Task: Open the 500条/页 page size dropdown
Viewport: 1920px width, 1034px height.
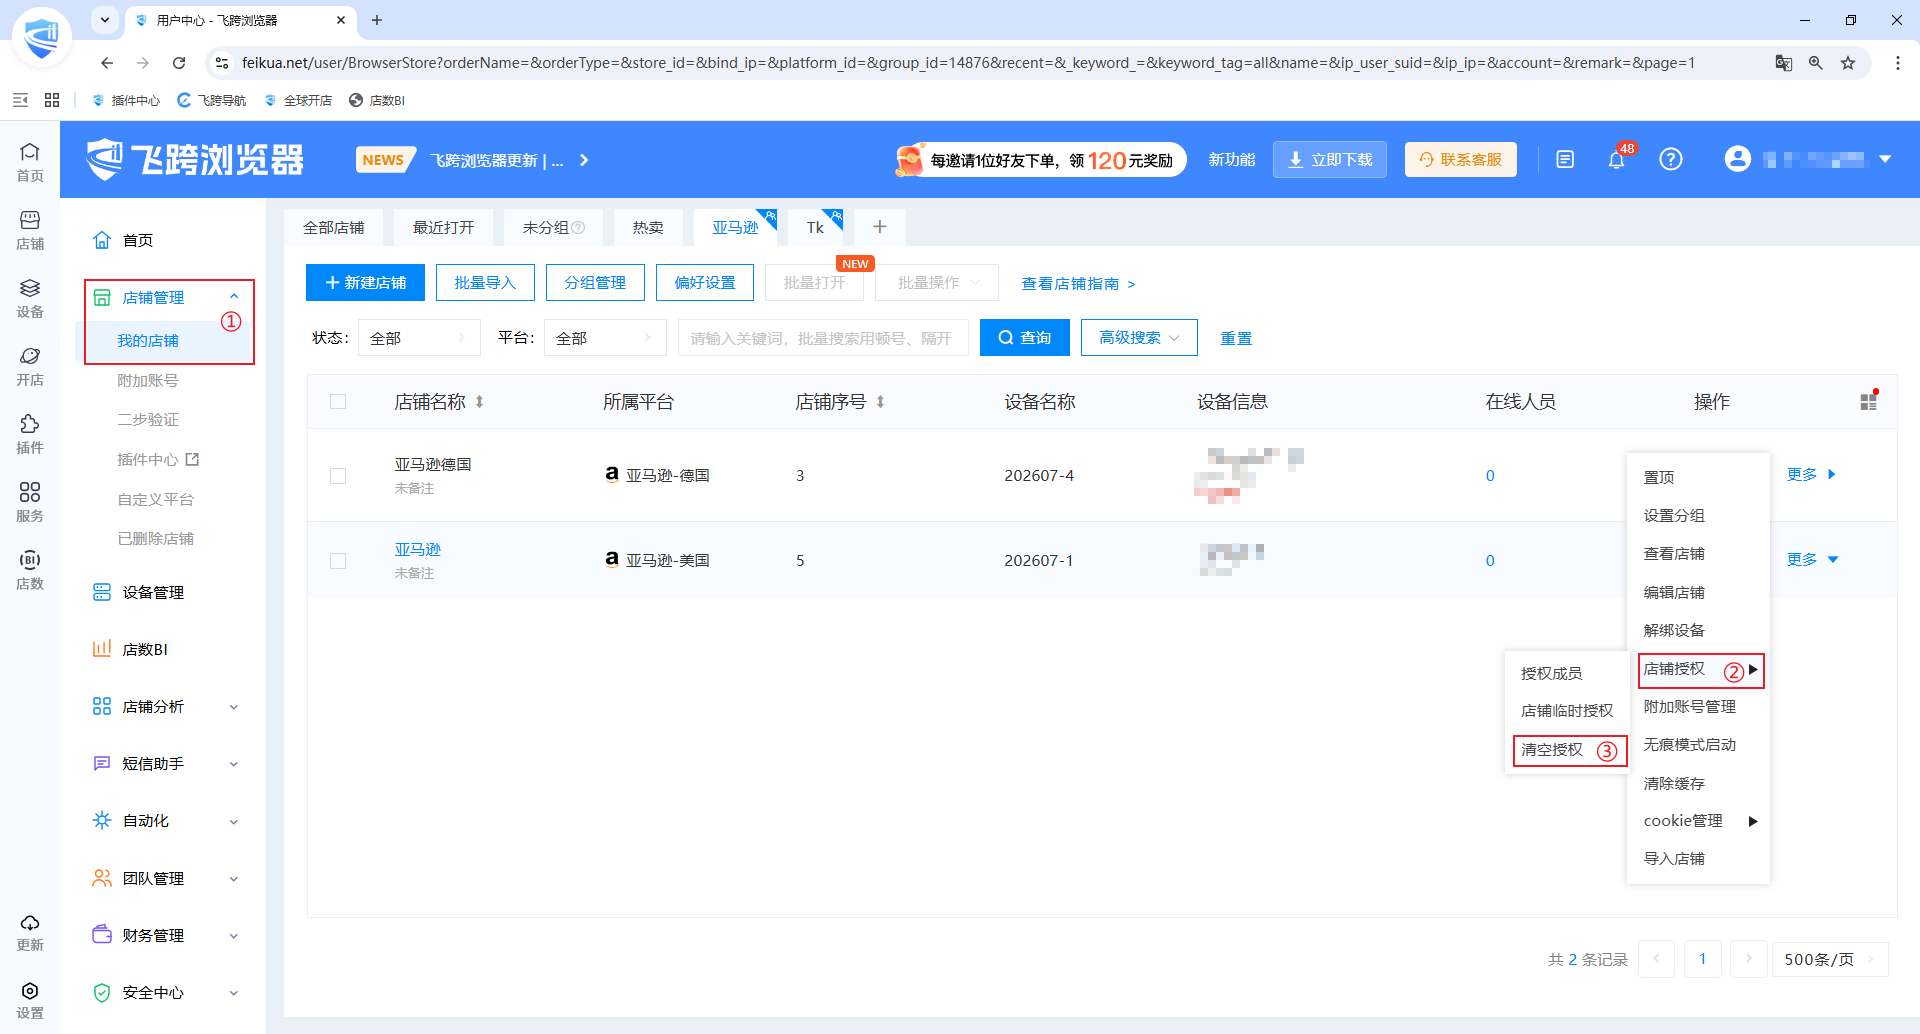Action: 1829,959
